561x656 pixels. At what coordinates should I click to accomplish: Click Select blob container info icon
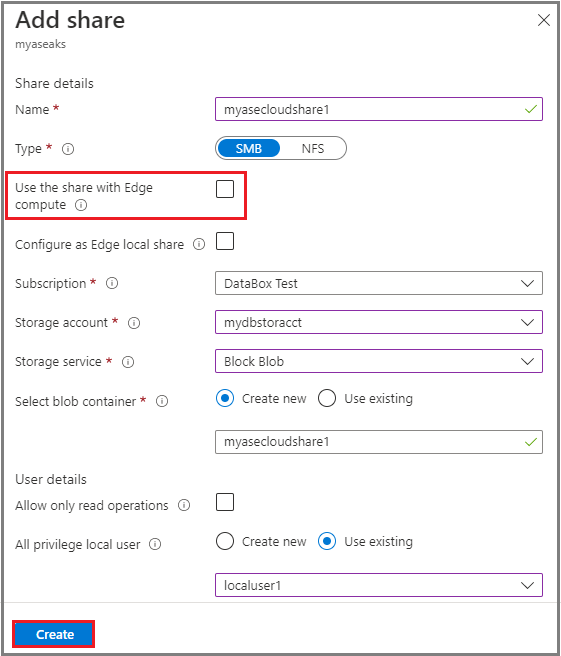(x=162, y=401)
